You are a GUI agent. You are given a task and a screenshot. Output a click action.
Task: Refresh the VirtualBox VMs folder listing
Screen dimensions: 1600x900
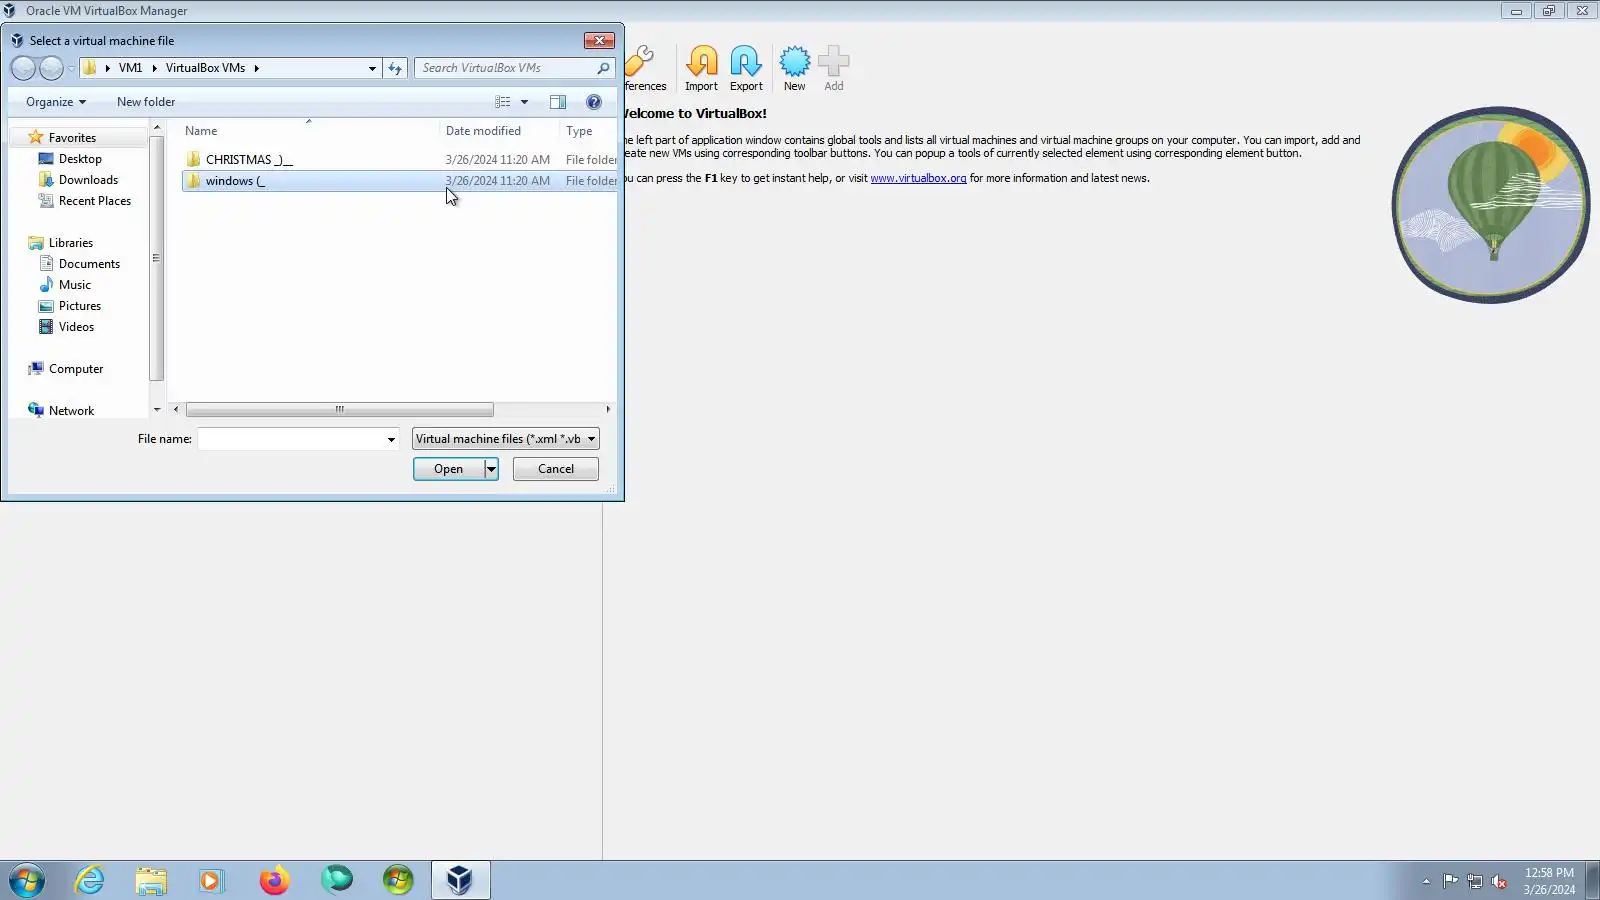[395, 68]
